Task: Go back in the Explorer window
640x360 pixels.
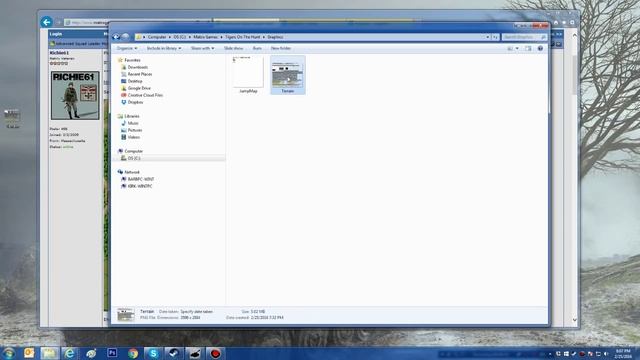Action: click(116, 37)
